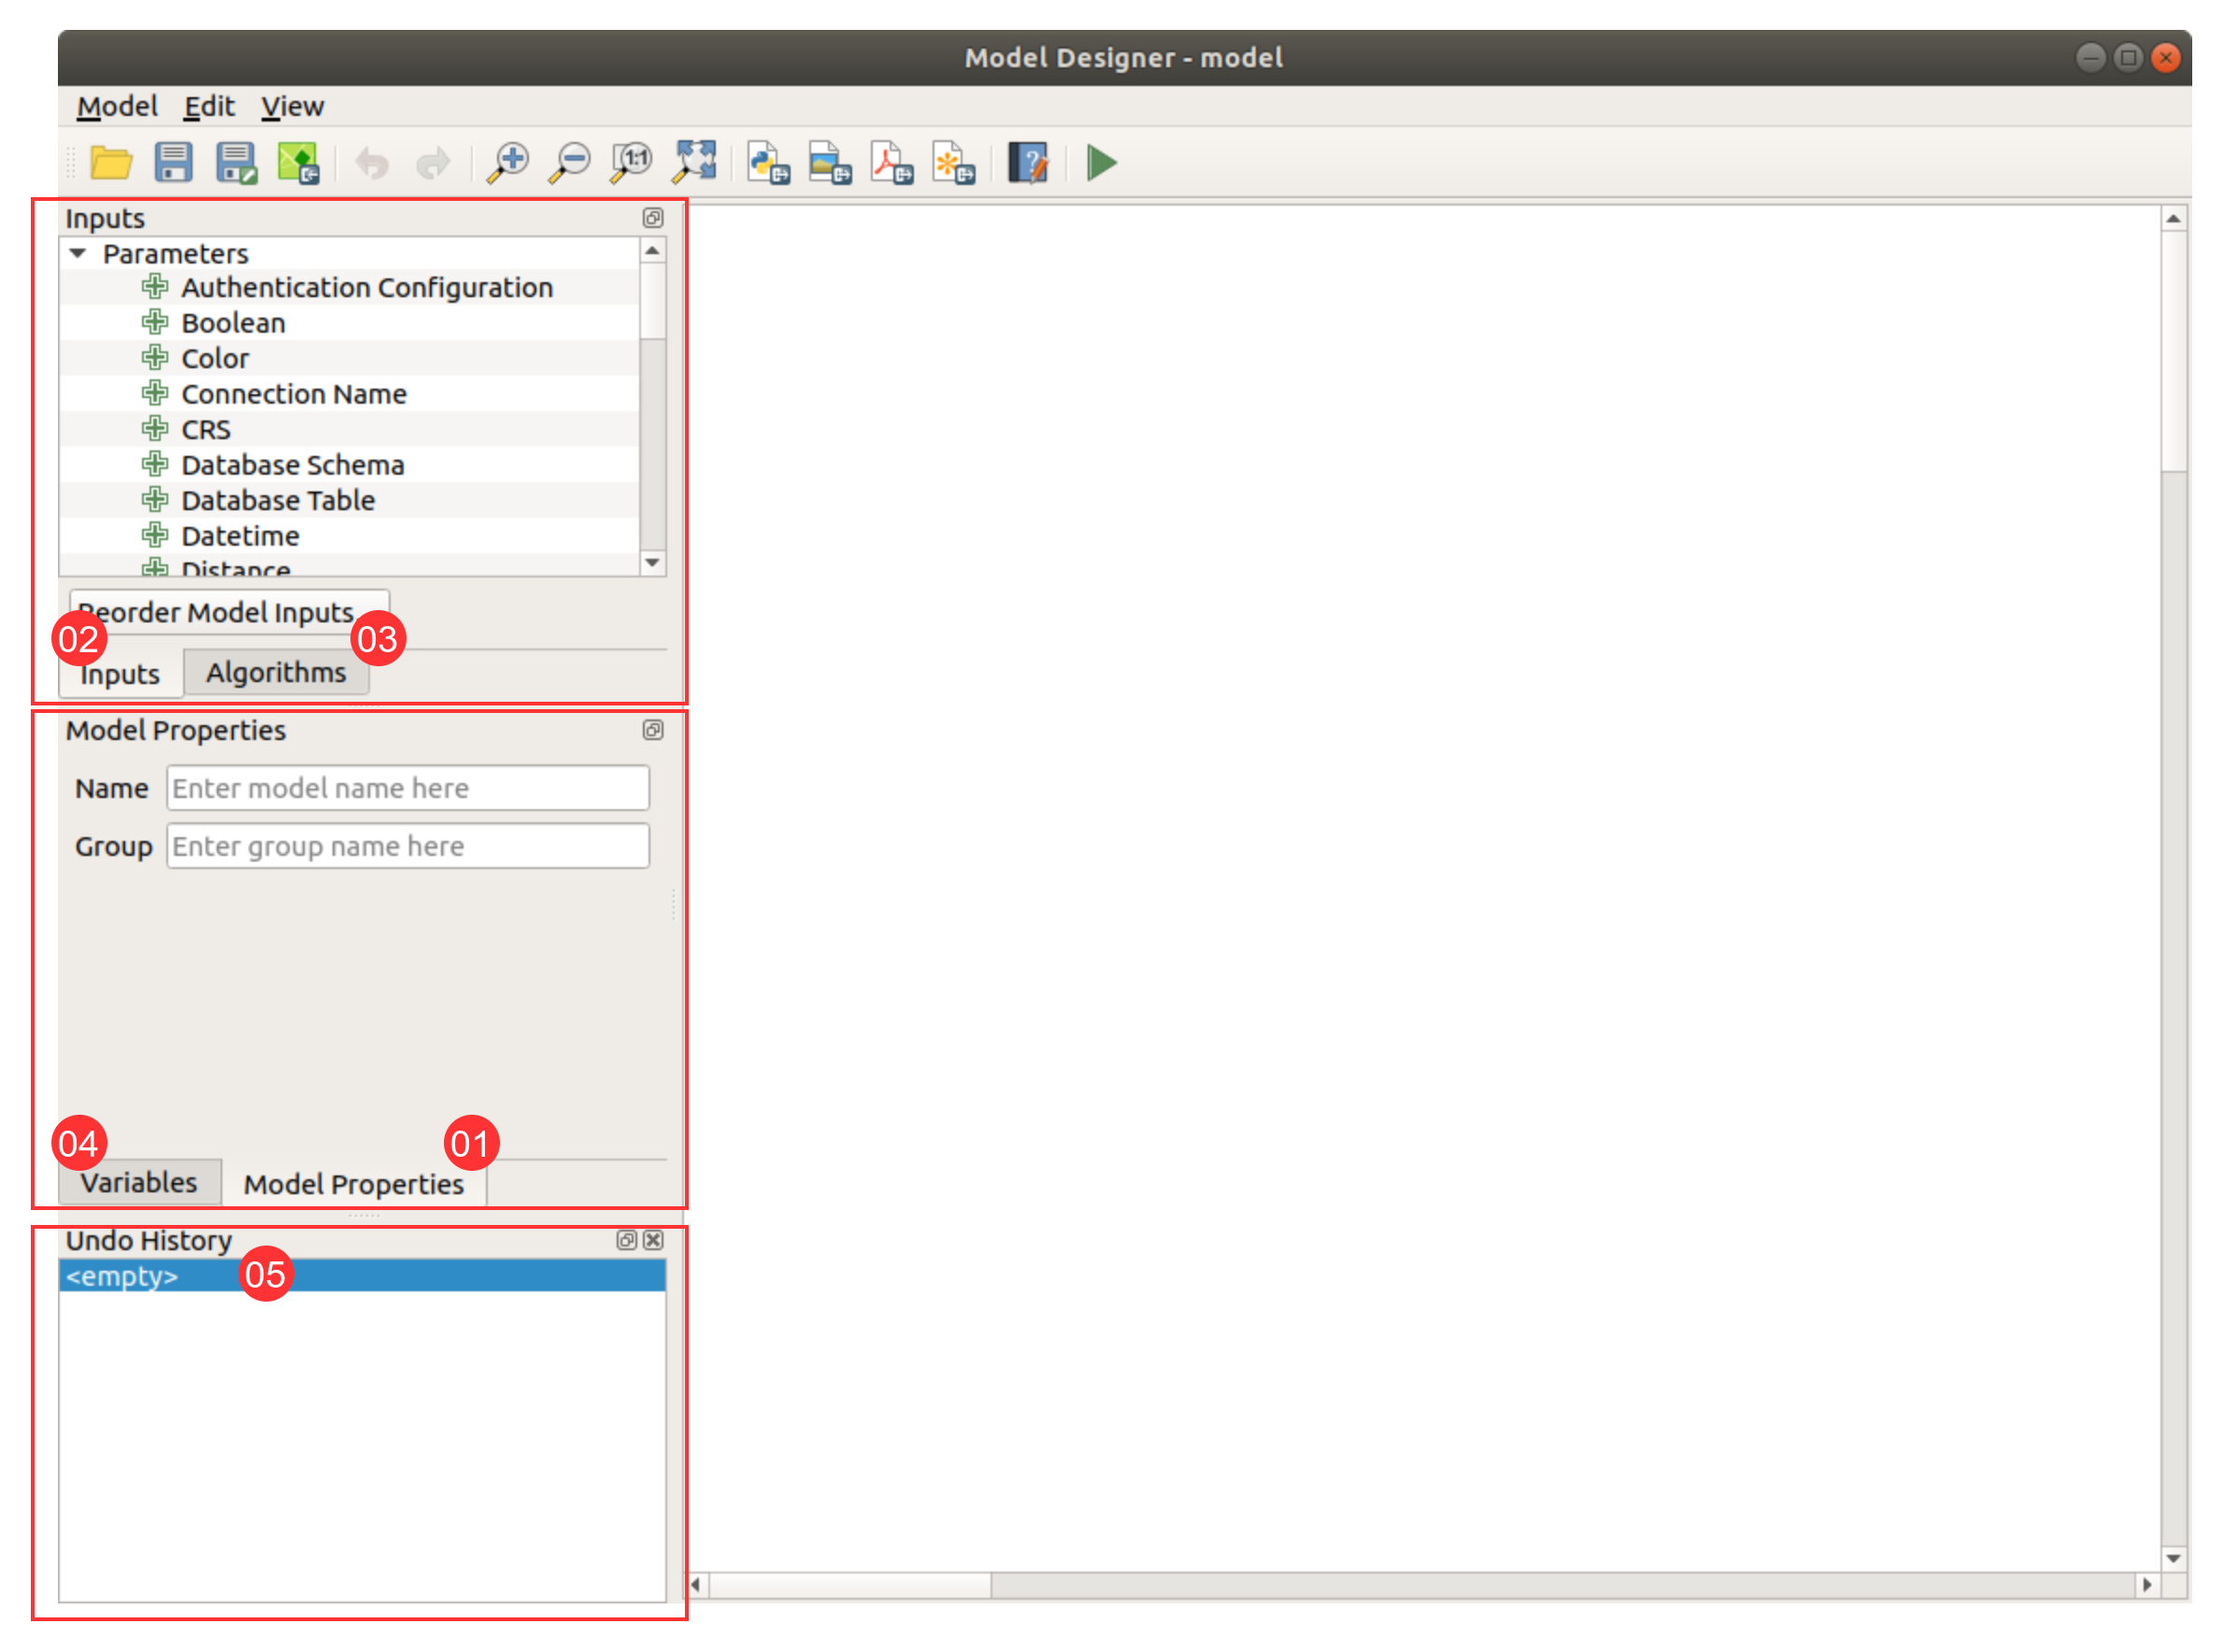Click the Save Model As icon
The height and width of the screenshot is (1652, 2224).
pos(236,163)
